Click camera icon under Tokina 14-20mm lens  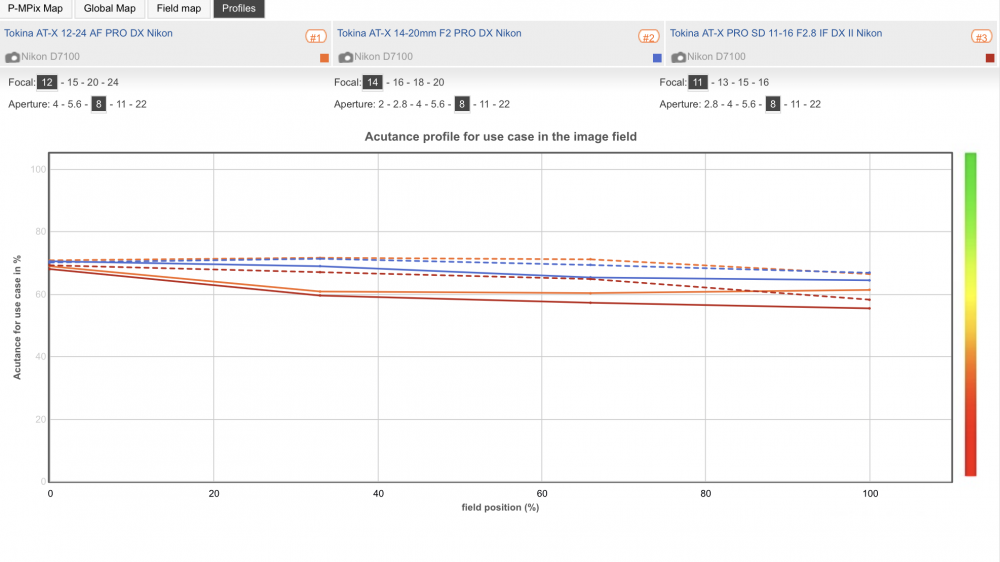[346, 57]
